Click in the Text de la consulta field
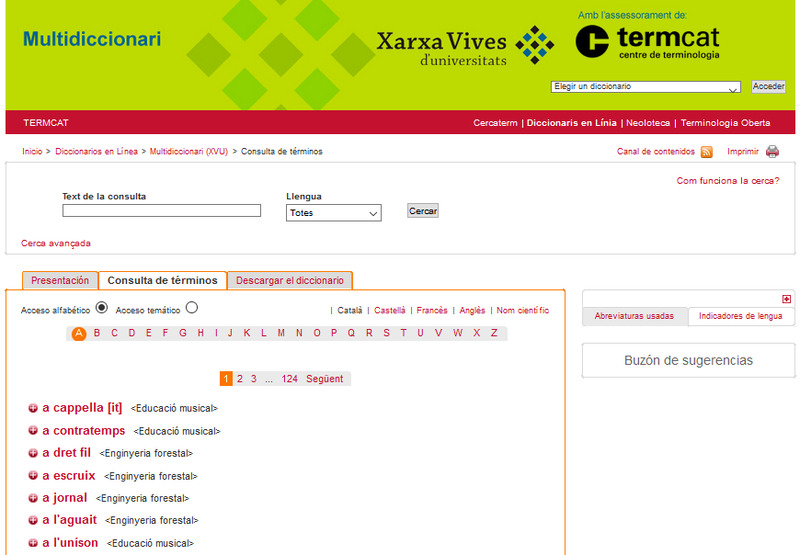The width and height of the screenshot is (800, 555). [x=161, y=211]
